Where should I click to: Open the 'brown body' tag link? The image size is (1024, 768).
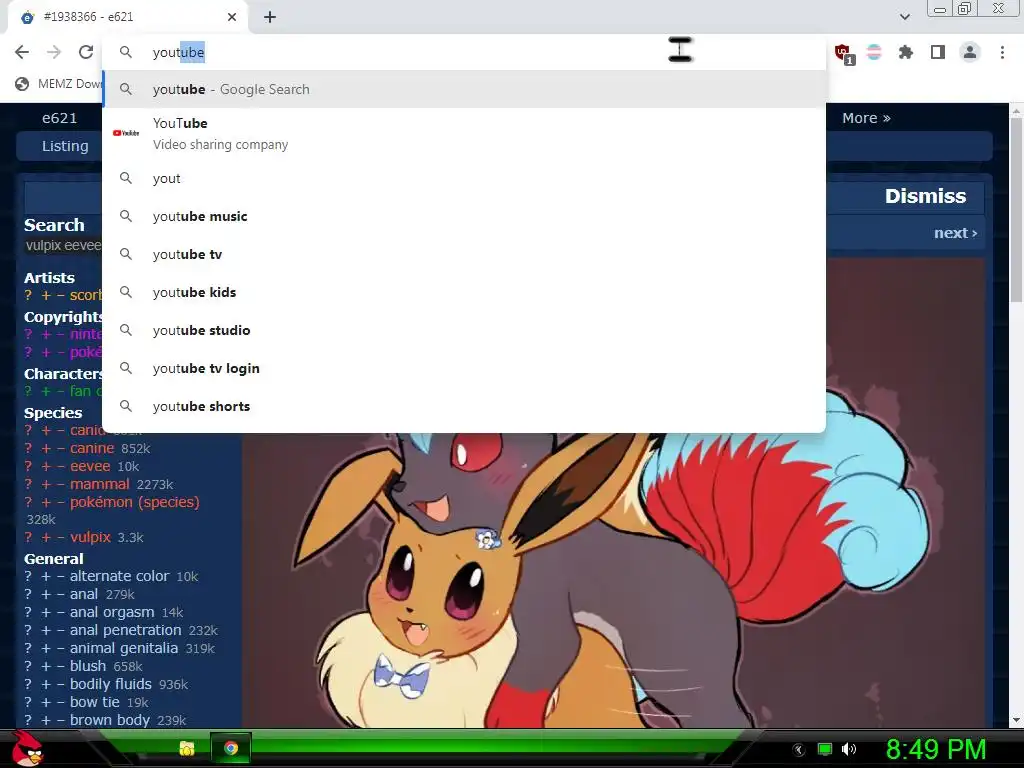pyautogui.click(x=110, y=720)
